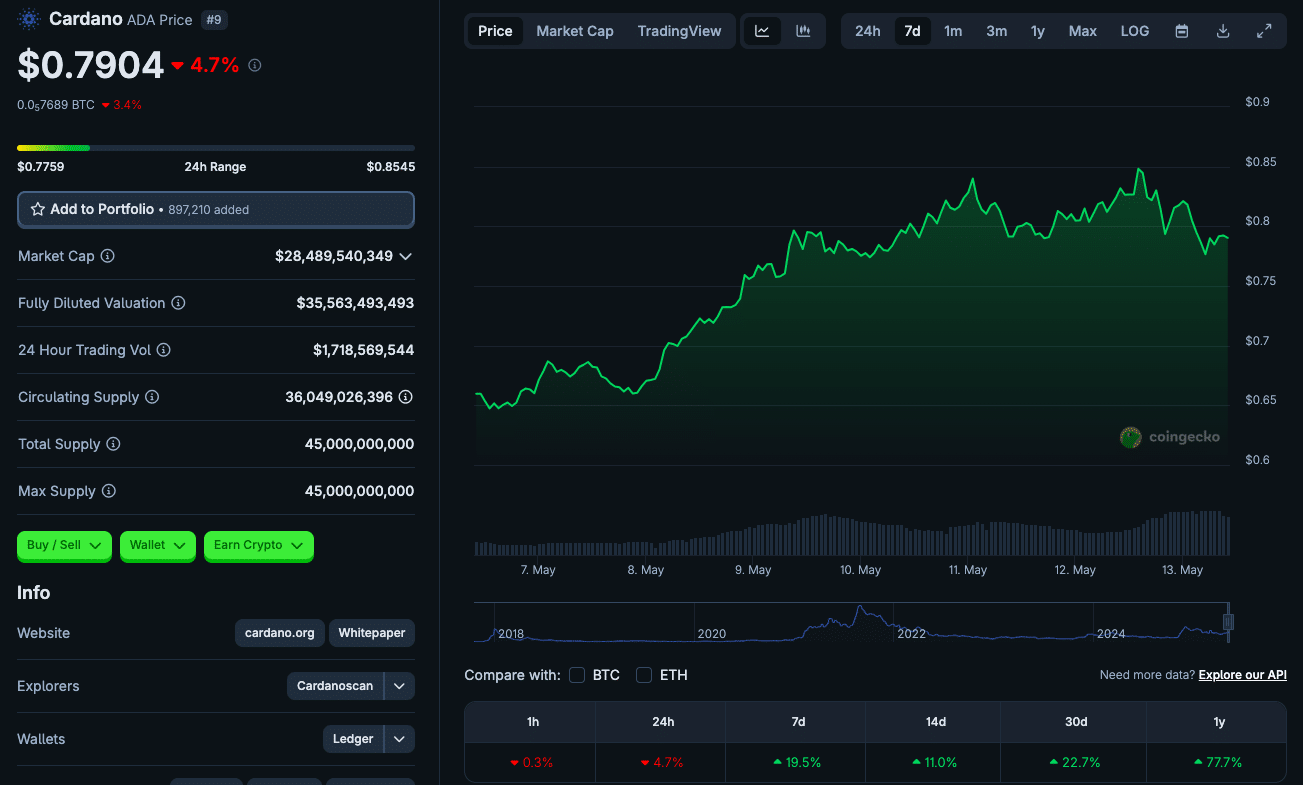This screenshot has height=785, width=1303.
Task: Switch to Market Cap chart tab
Action: (x=575, y=31)
